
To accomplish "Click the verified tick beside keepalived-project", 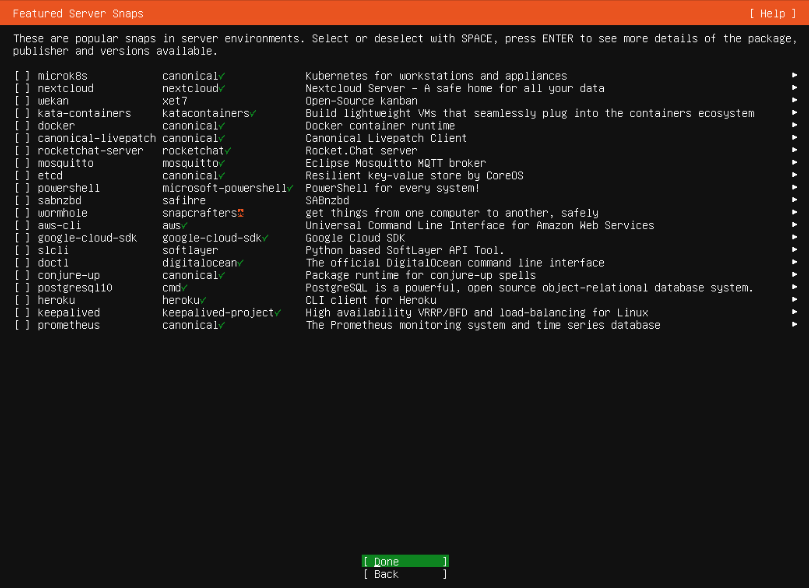I will point(278,313).
